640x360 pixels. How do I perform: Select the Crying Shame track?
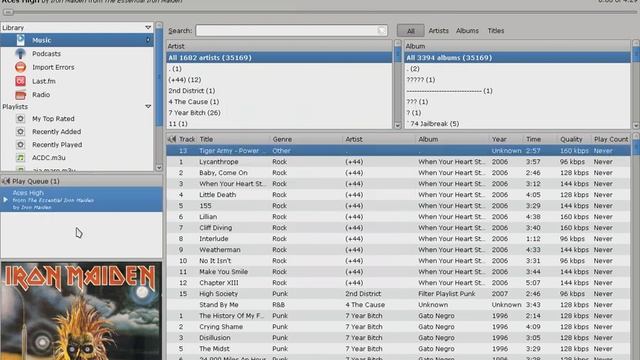(398, 327)
